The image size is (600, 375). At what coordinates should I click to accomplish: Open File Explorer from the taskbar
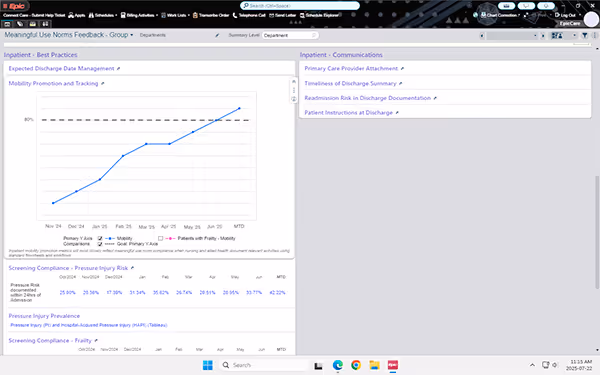(x=374, y=365)
